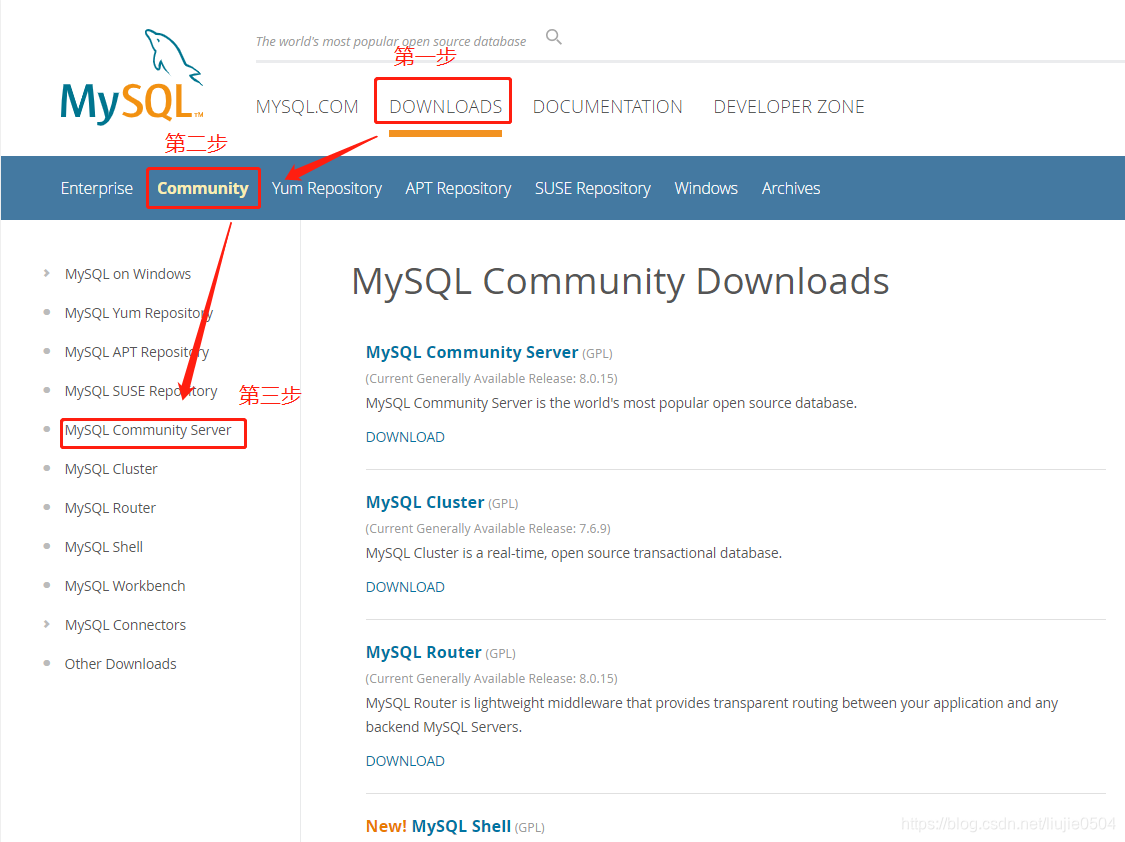
Task: Expand the MySQL Connectors arrow
Action: click(x=47, y=624)
